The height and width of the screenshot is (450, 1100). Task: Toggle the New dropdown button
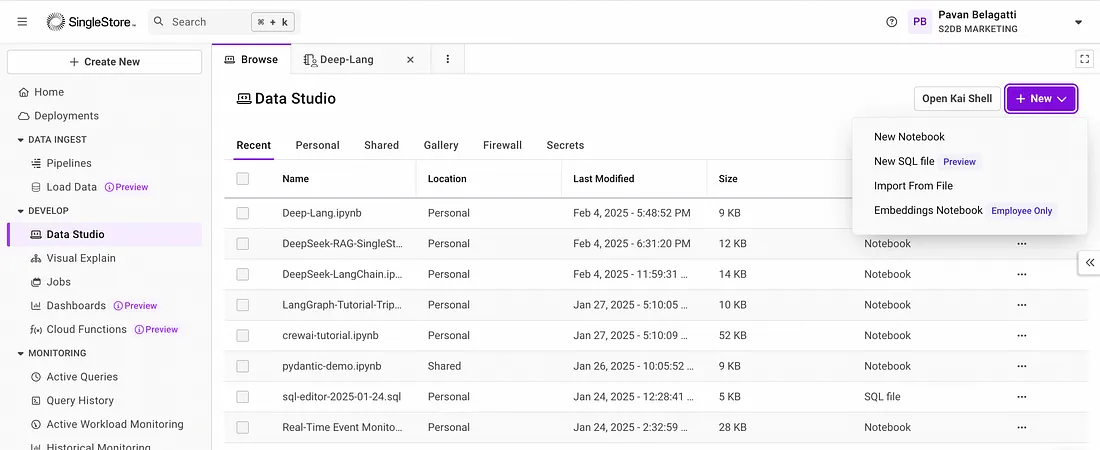pyautogui.click(x=1041, y=99)
